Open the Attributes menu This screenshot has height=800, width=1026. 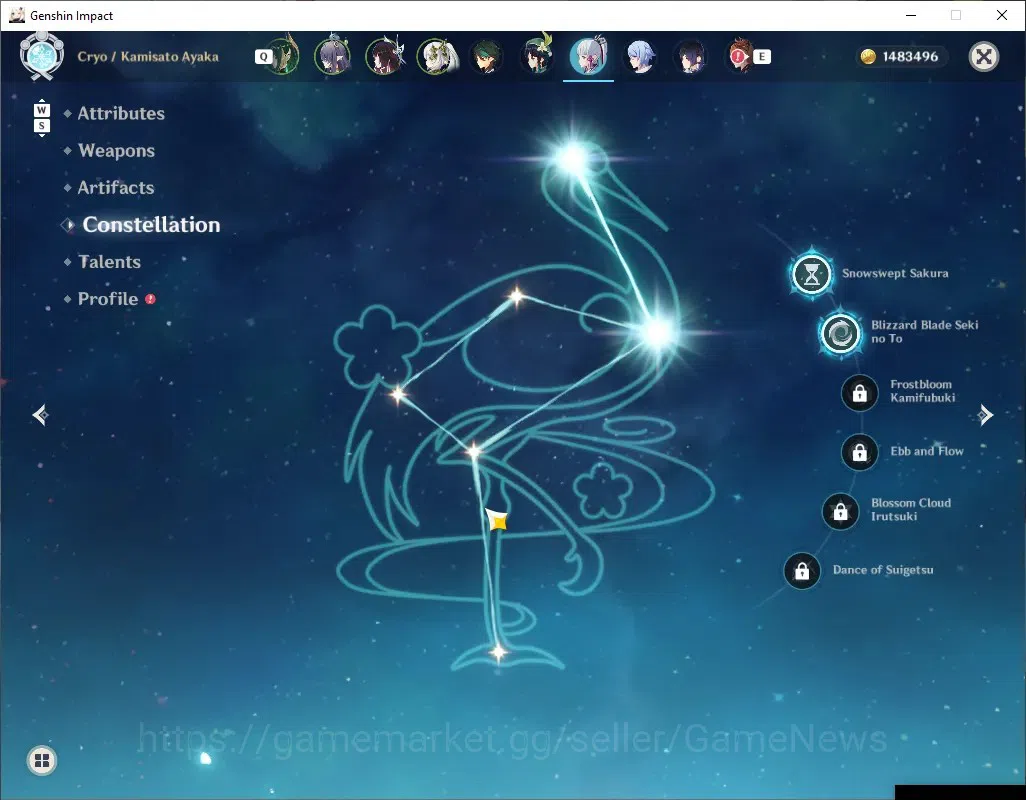pyautogui.click(x=121, y=113)
